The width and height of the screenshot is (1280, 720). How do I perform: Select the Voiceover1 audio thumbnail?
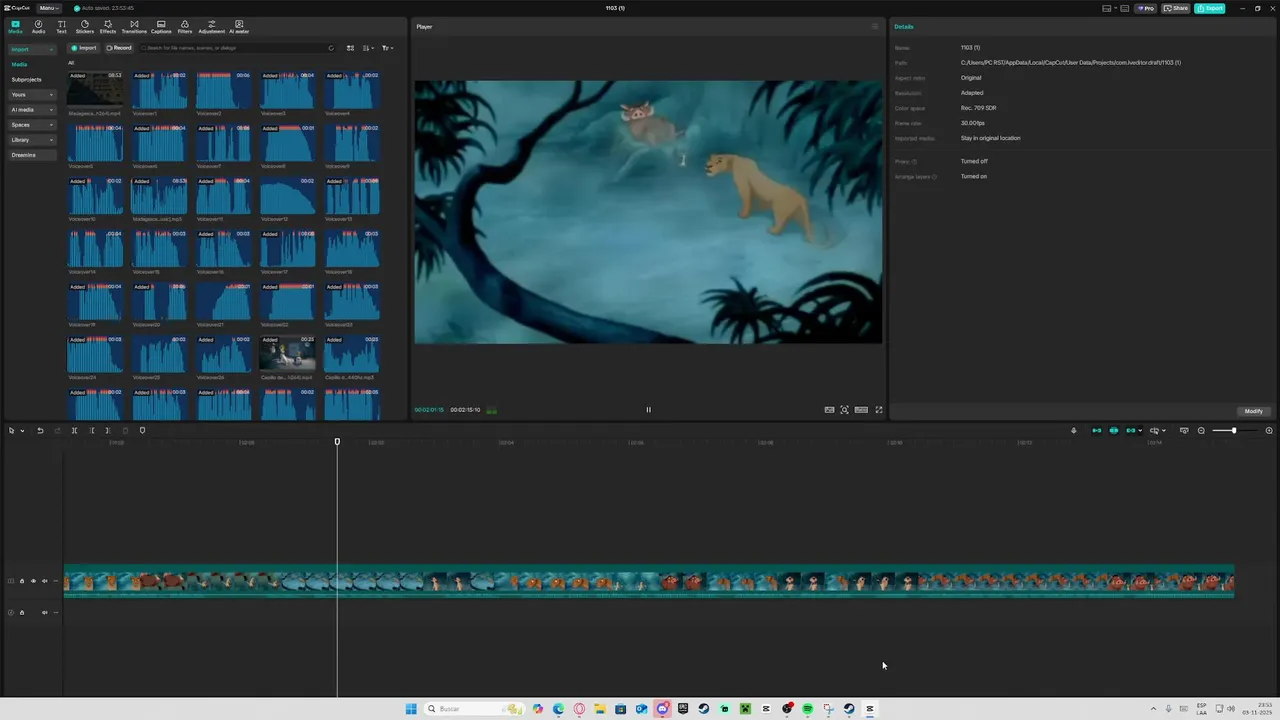(x=159, y=90)
